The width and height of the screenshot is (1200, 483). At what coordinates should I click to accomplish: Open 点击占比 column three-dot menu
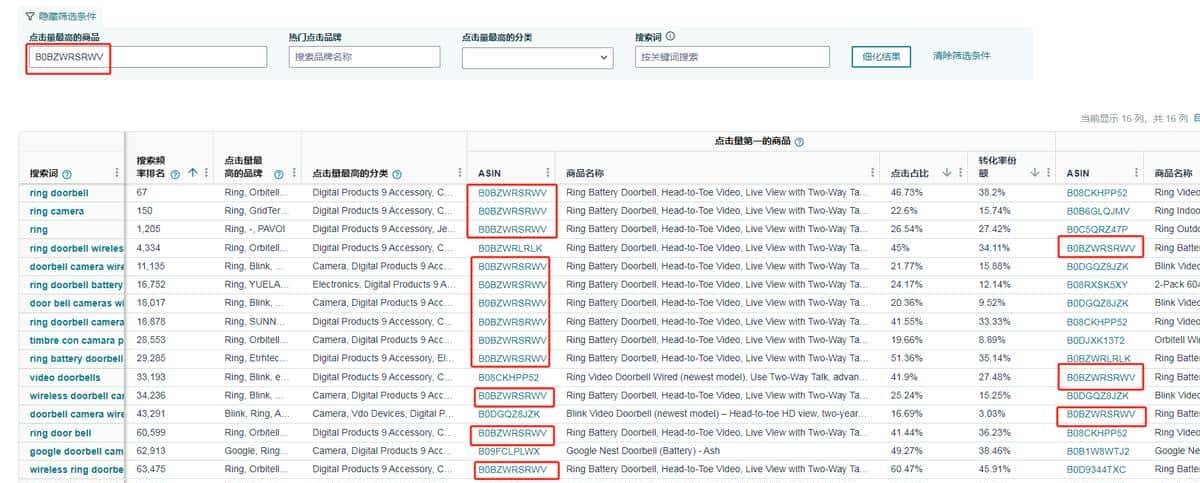tap(960, 173)
